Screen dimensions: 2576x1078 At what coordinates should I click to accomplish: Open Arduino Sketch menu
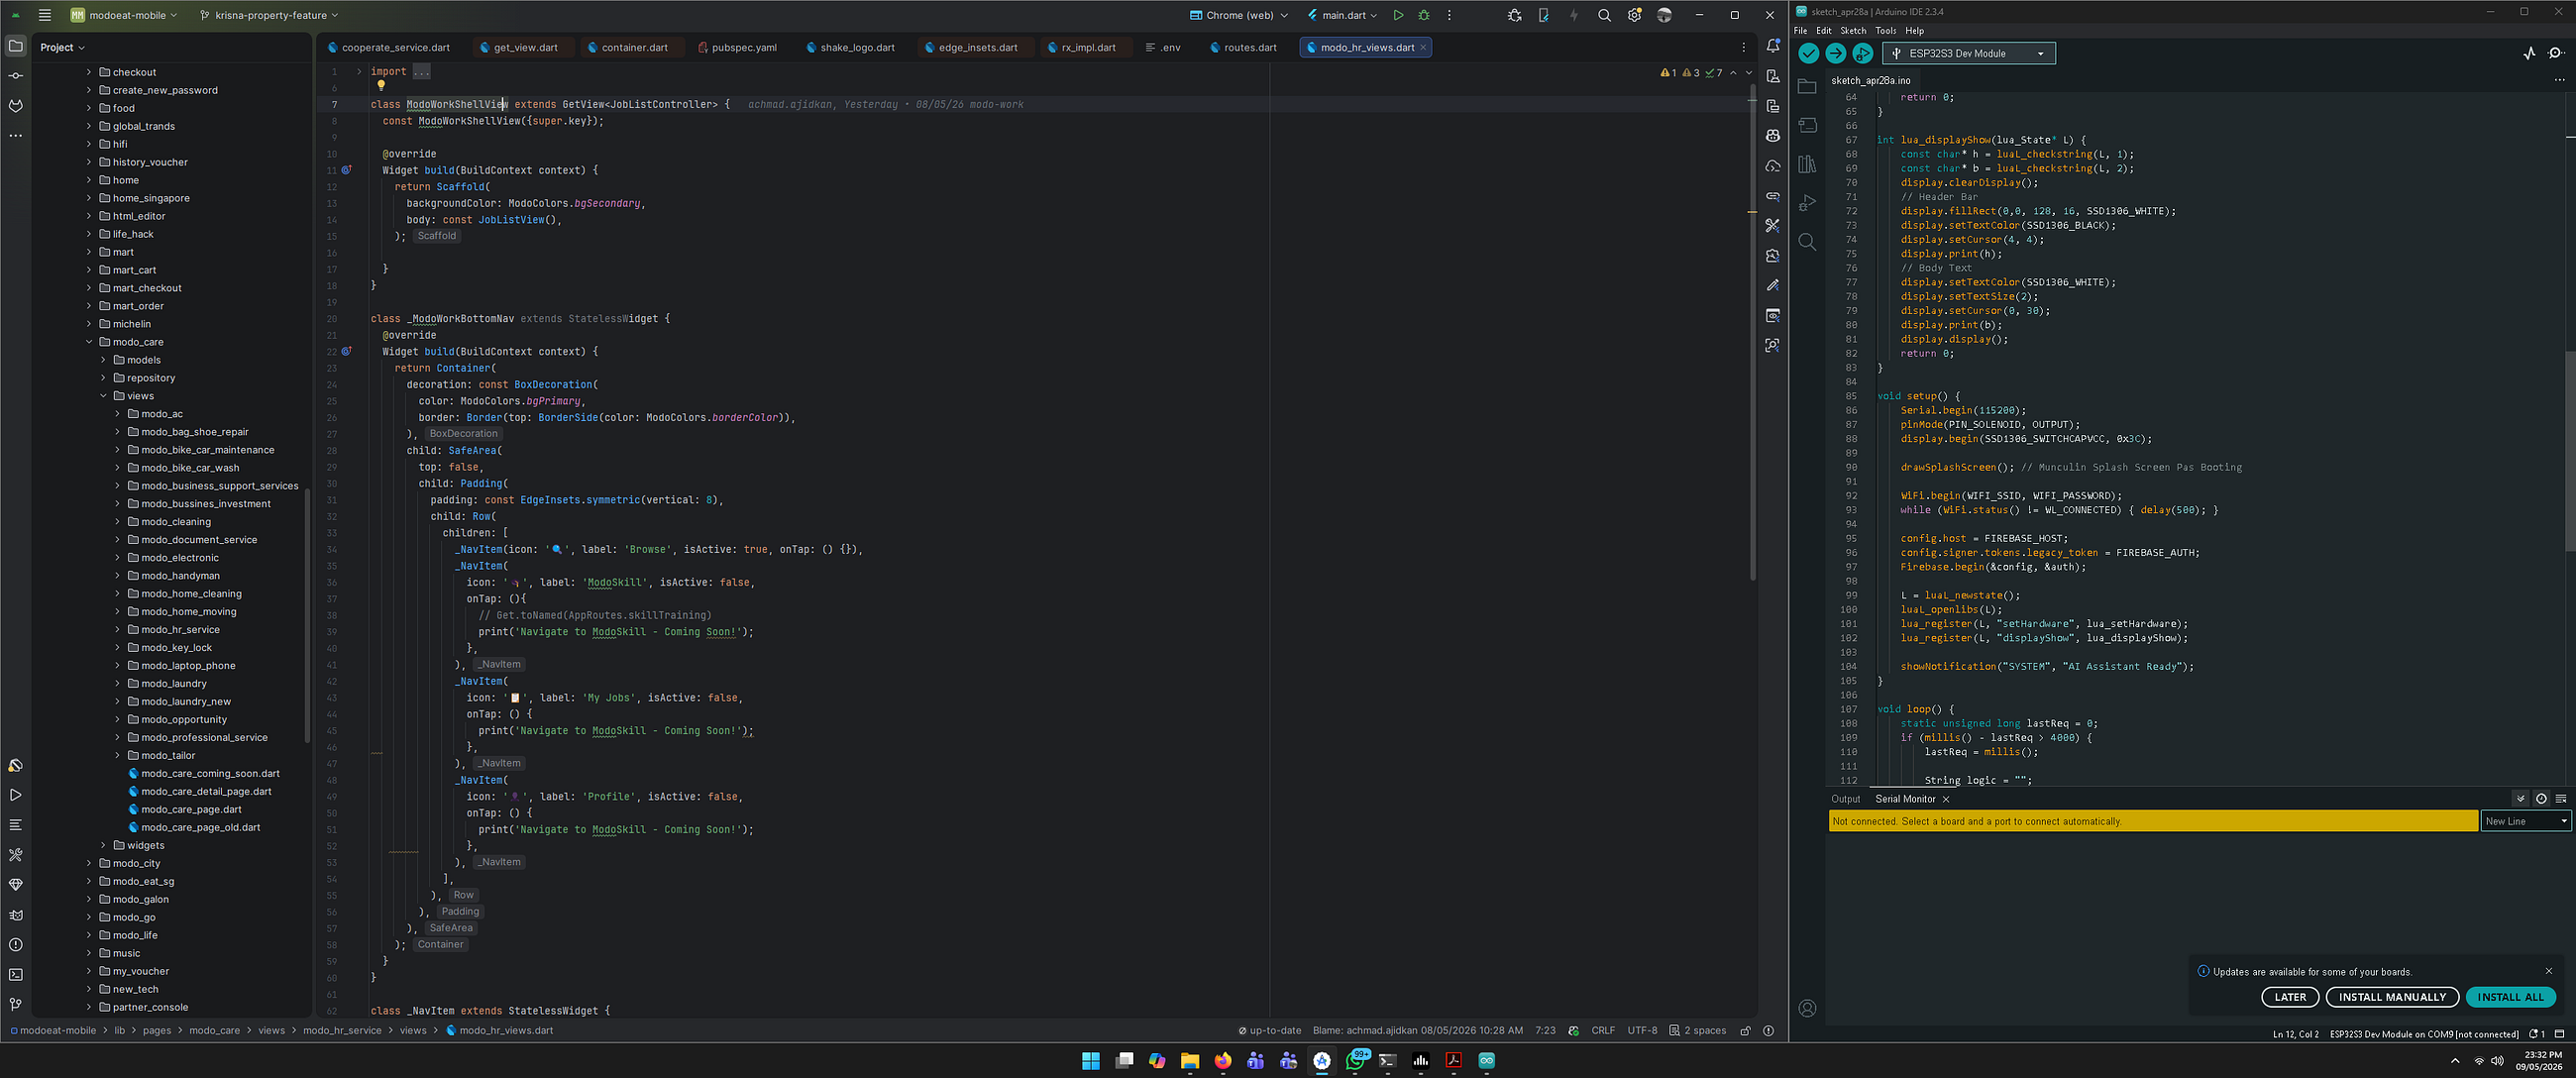tap(1853, 31)
